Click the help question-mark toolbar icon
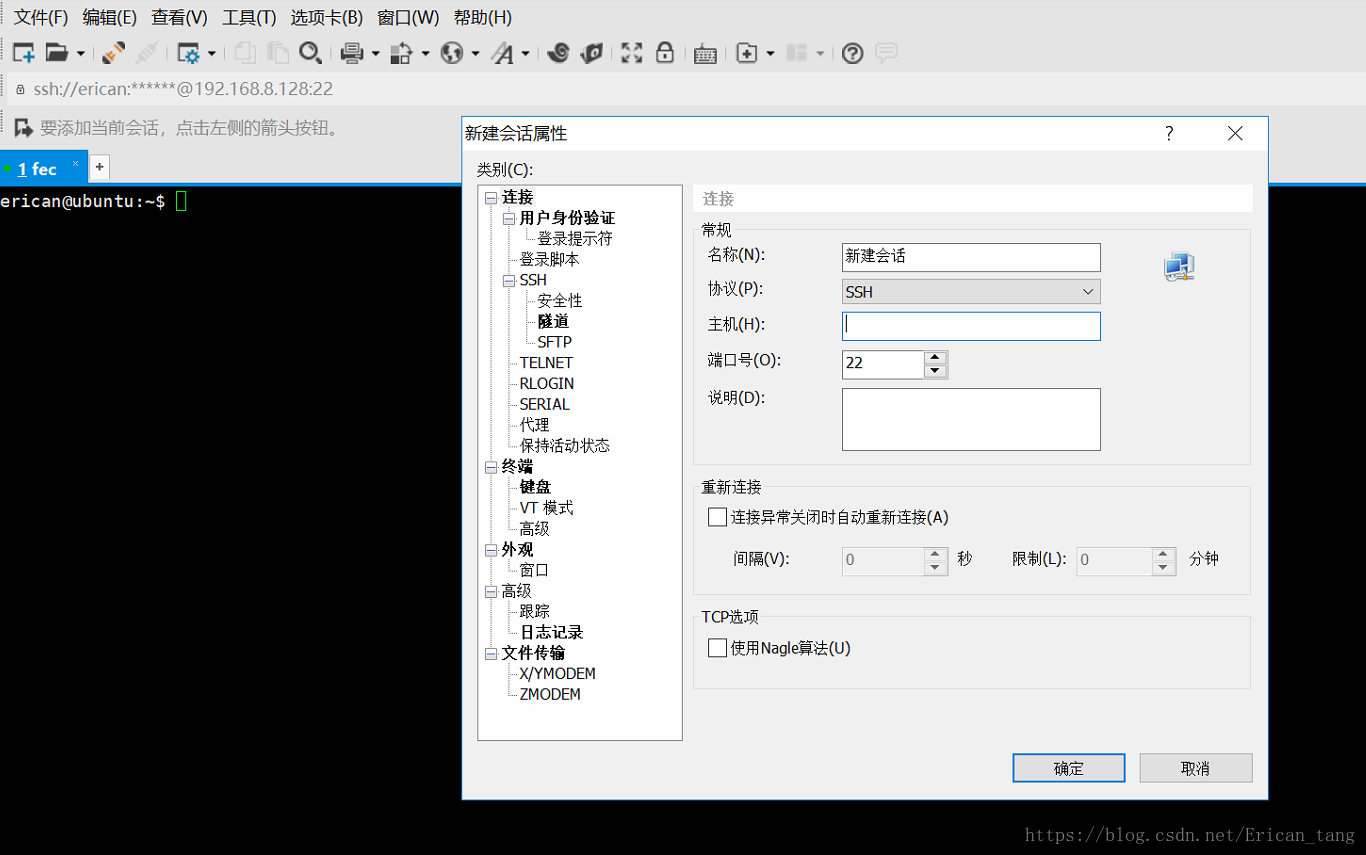Viewport: 1366px width, 855px height. click(852, 53)
